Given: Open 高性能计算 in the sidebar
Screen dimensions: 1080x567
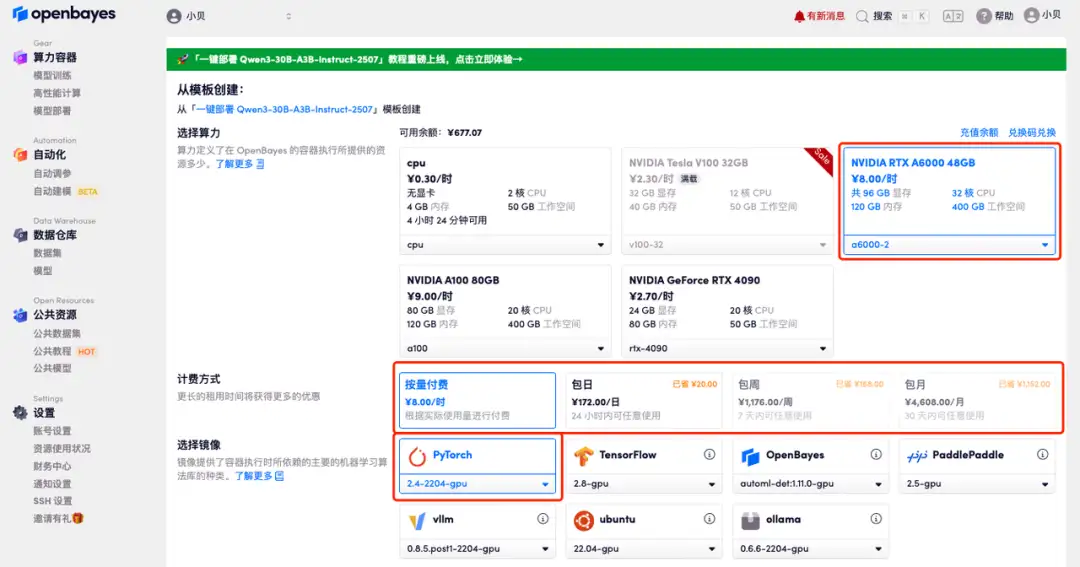Looking at the screenshot, I should [x=56, y=93].
